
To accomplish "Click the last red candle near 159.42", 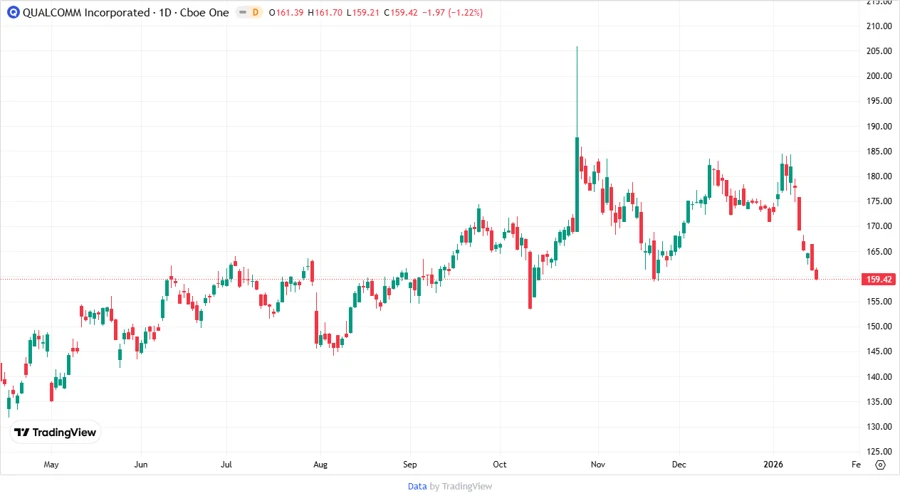I will pos(816,274).
